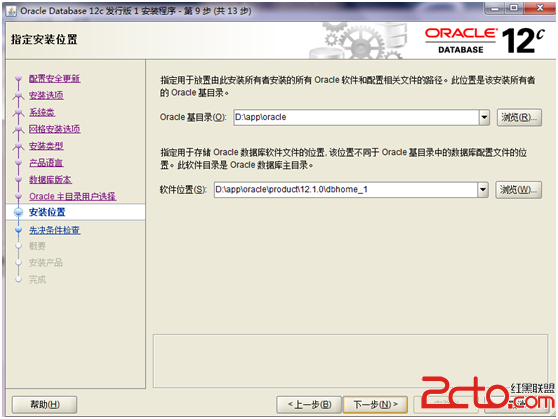Click the step marker beside 配置安全更新

click(19, 78)
